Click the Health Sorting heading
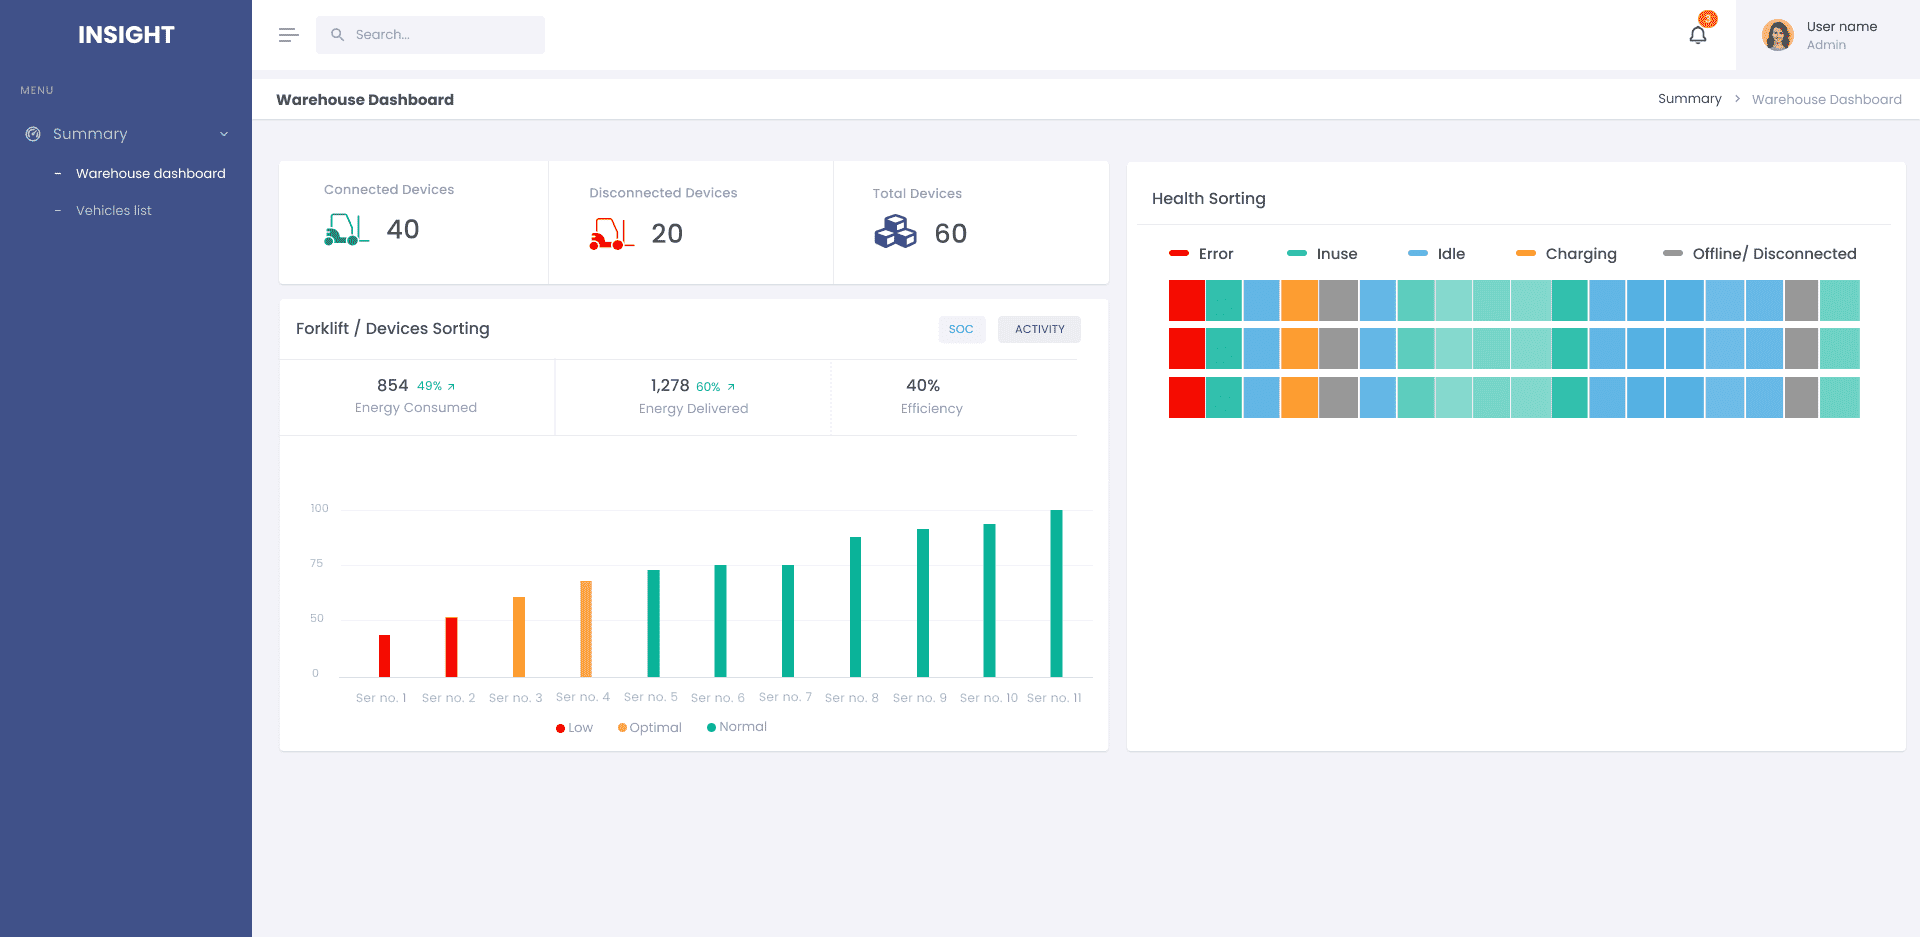The height and width of the screenshot is (937, 1920). [x=1208, y=199]
